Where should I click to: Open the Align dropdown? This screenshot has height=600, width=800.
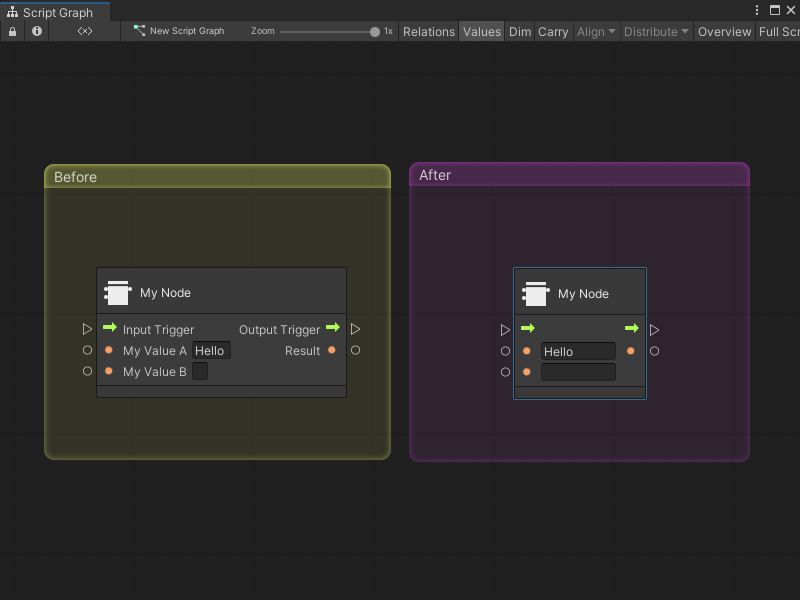pyautogui.click(x=596, y=32)
